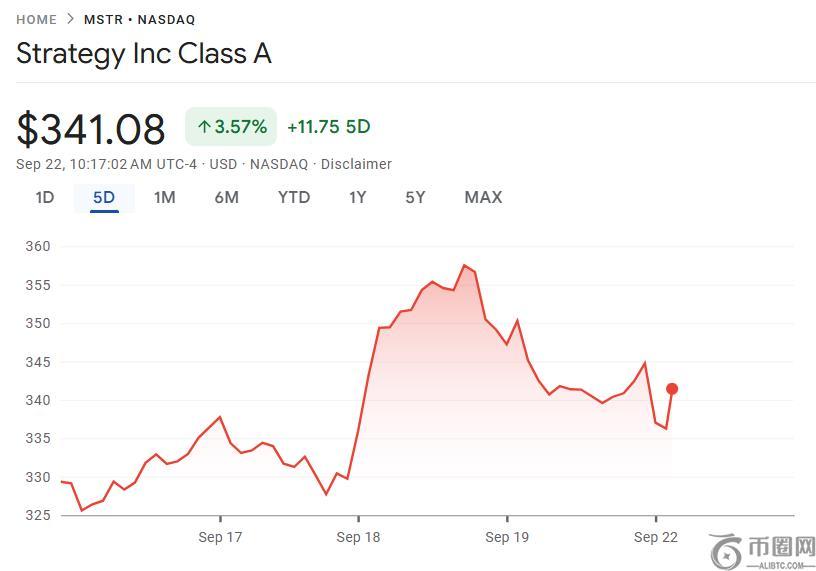
Task: Select the 1D time range tab
Action: click(x=45, y=197)
